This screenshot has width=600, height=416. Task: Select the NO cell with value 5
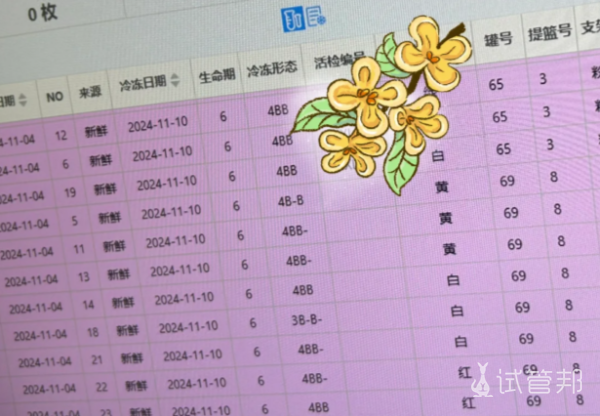pyautogui.click(x=75, y=220)
